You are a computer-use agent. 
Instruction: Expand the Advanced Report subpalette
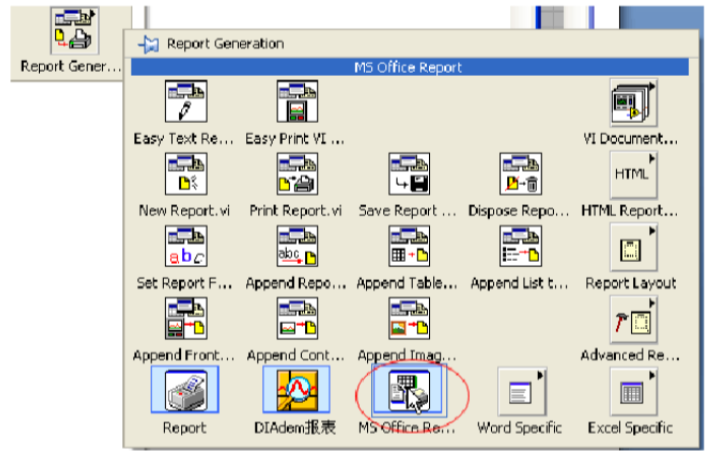click(631, 318)
